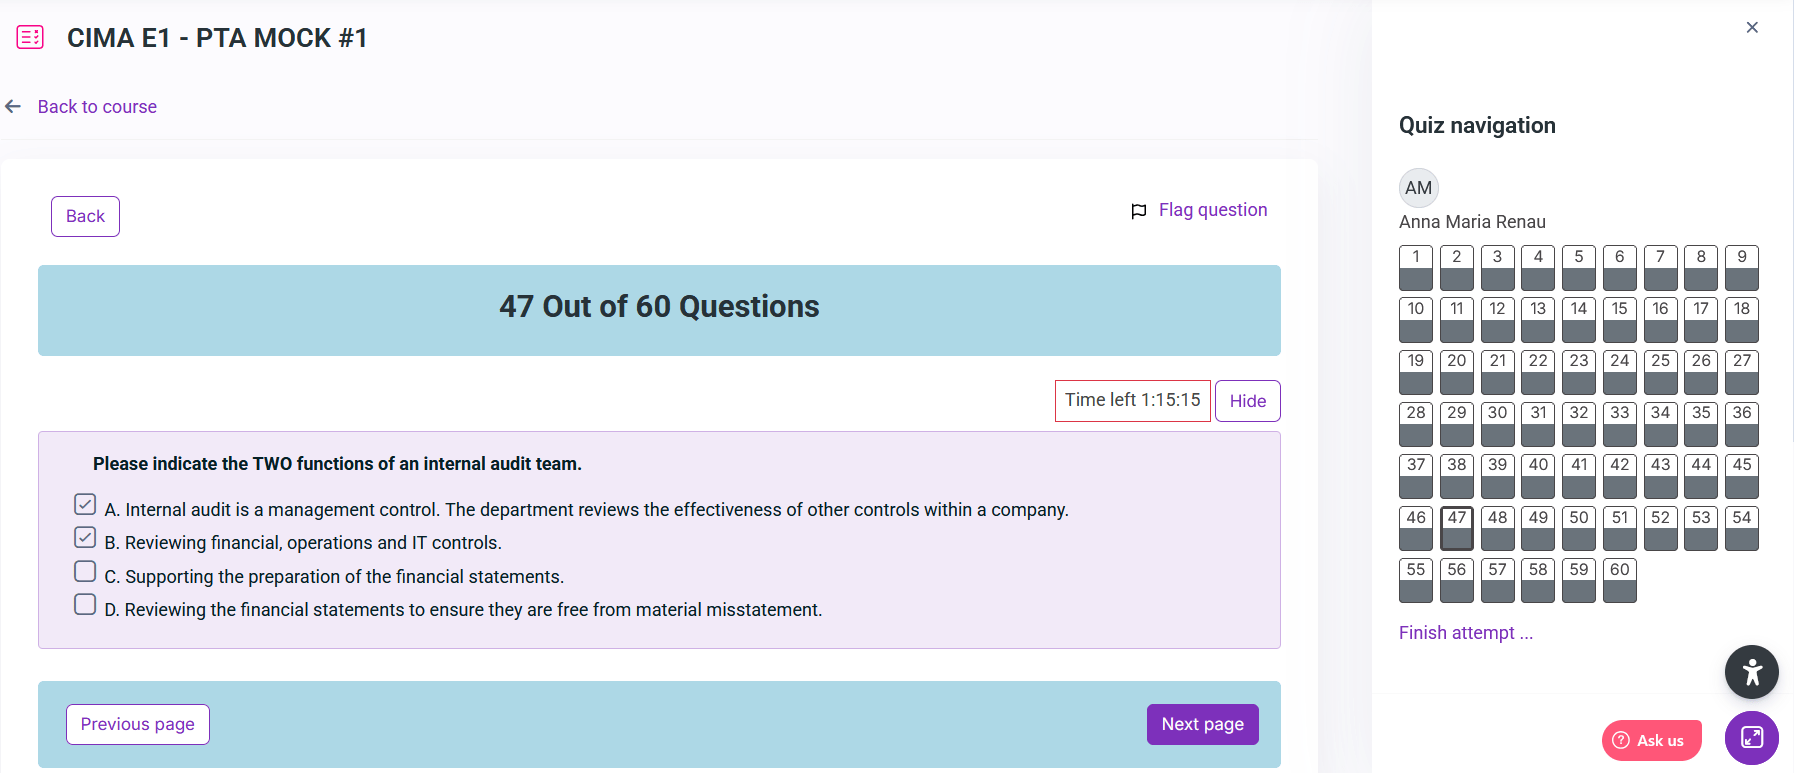Hide the time left counter
The image size is (1794, 773).
tap(1247, 401)
